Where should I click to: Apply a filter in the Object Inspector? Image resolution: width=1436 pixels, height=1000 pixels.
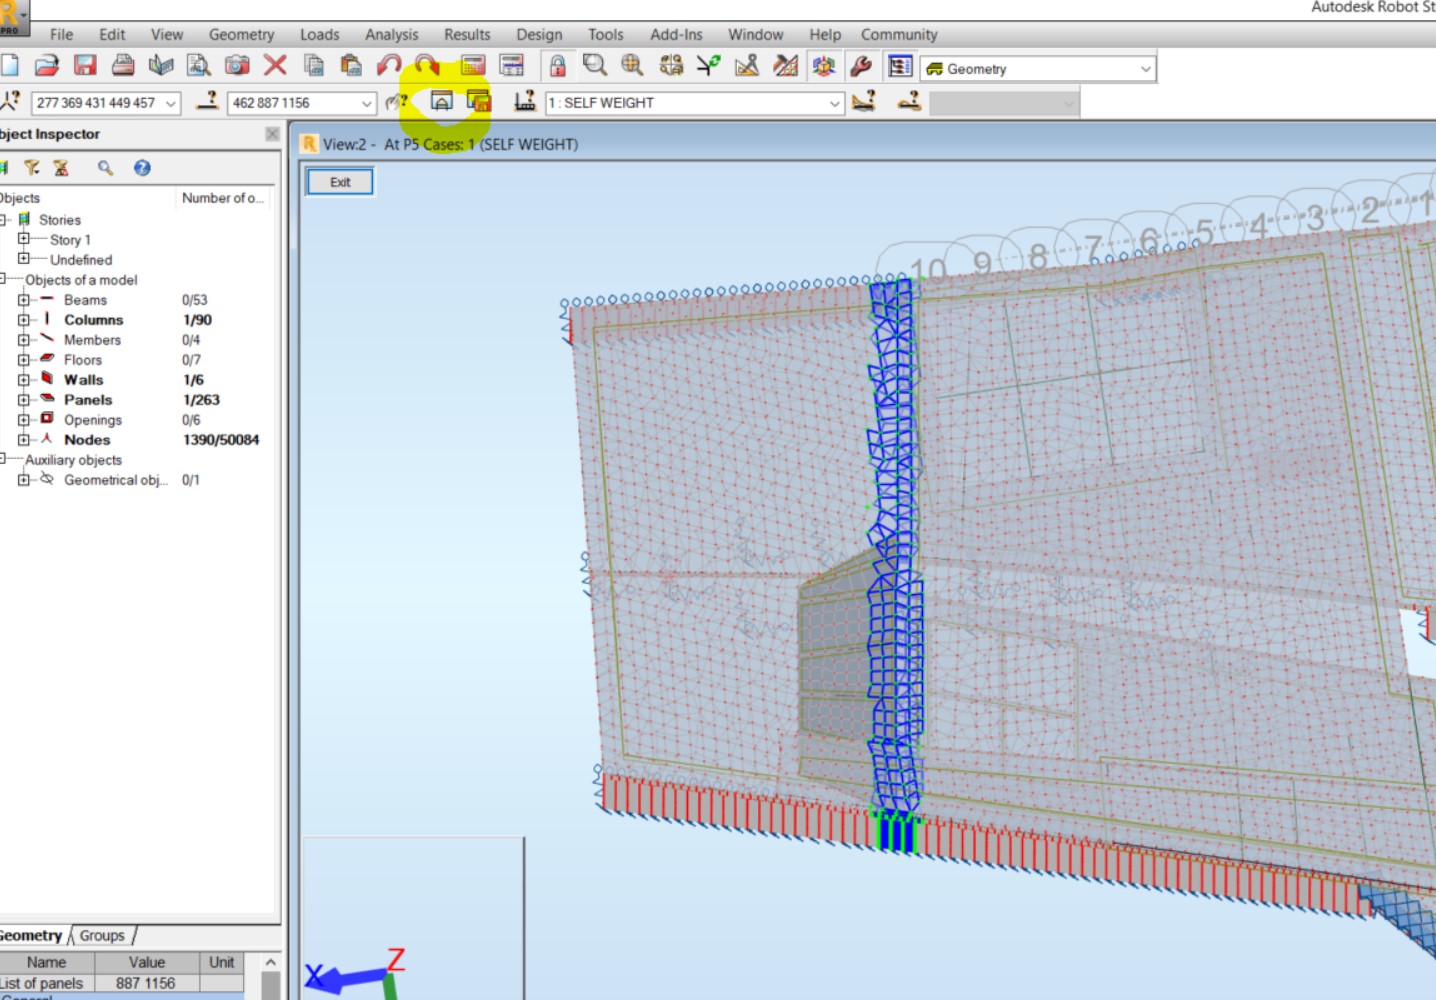(x=32, y=168)
